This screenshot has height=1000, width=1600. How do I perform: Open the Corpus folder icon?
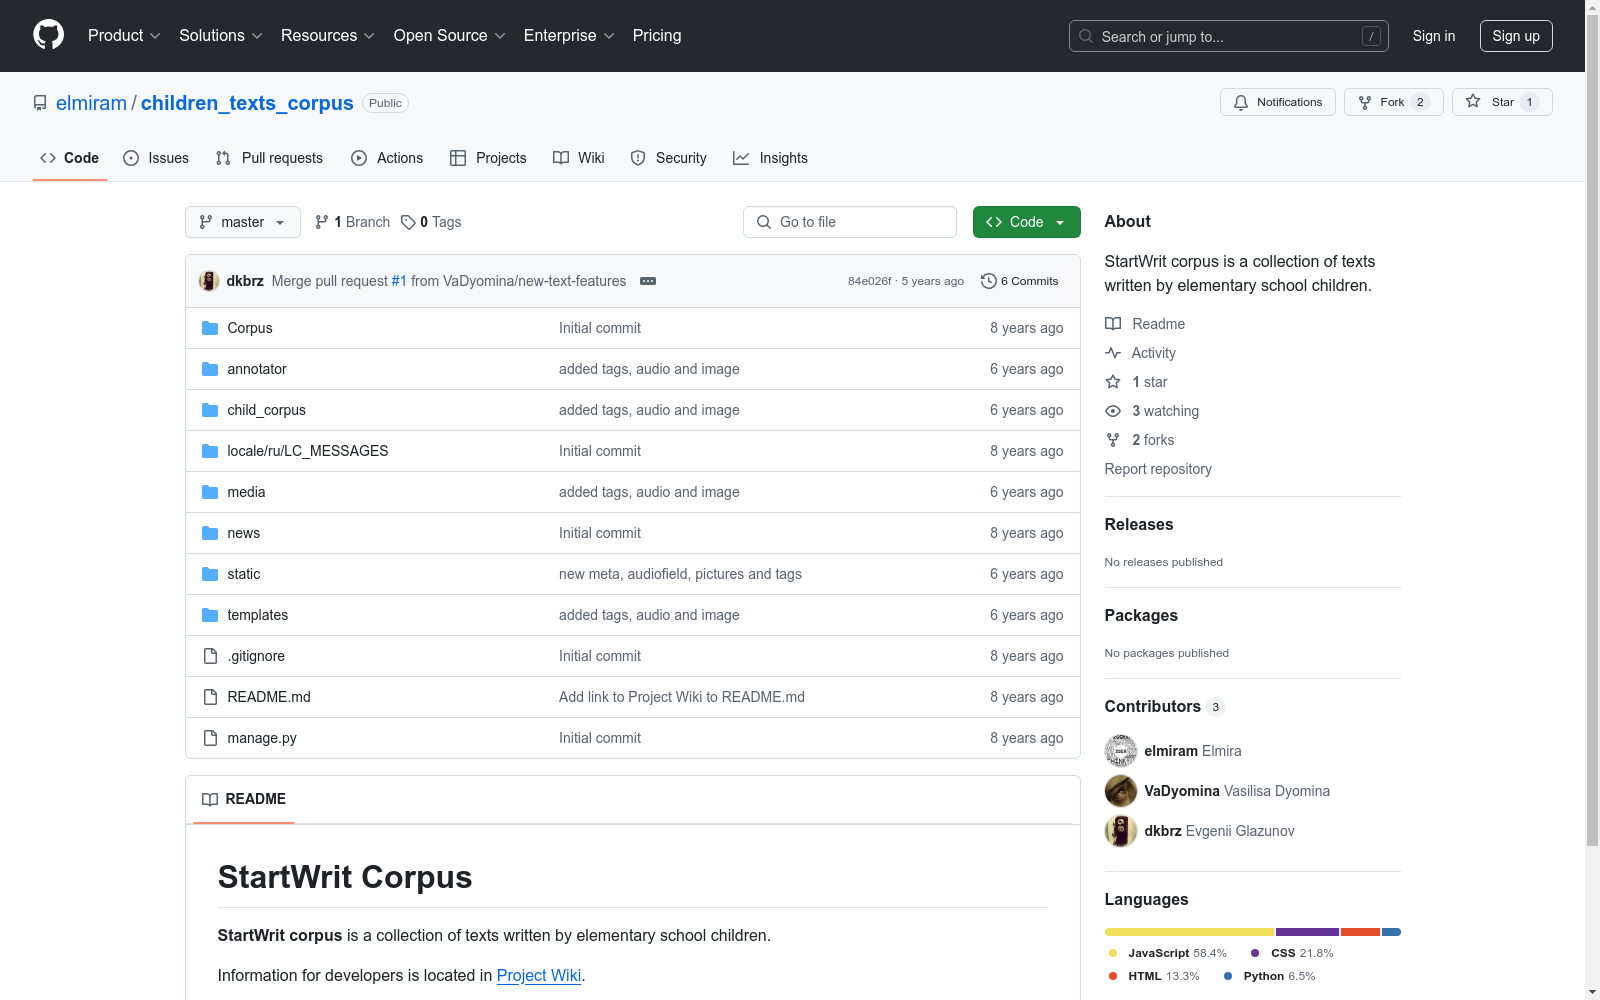tap(210, 328)
